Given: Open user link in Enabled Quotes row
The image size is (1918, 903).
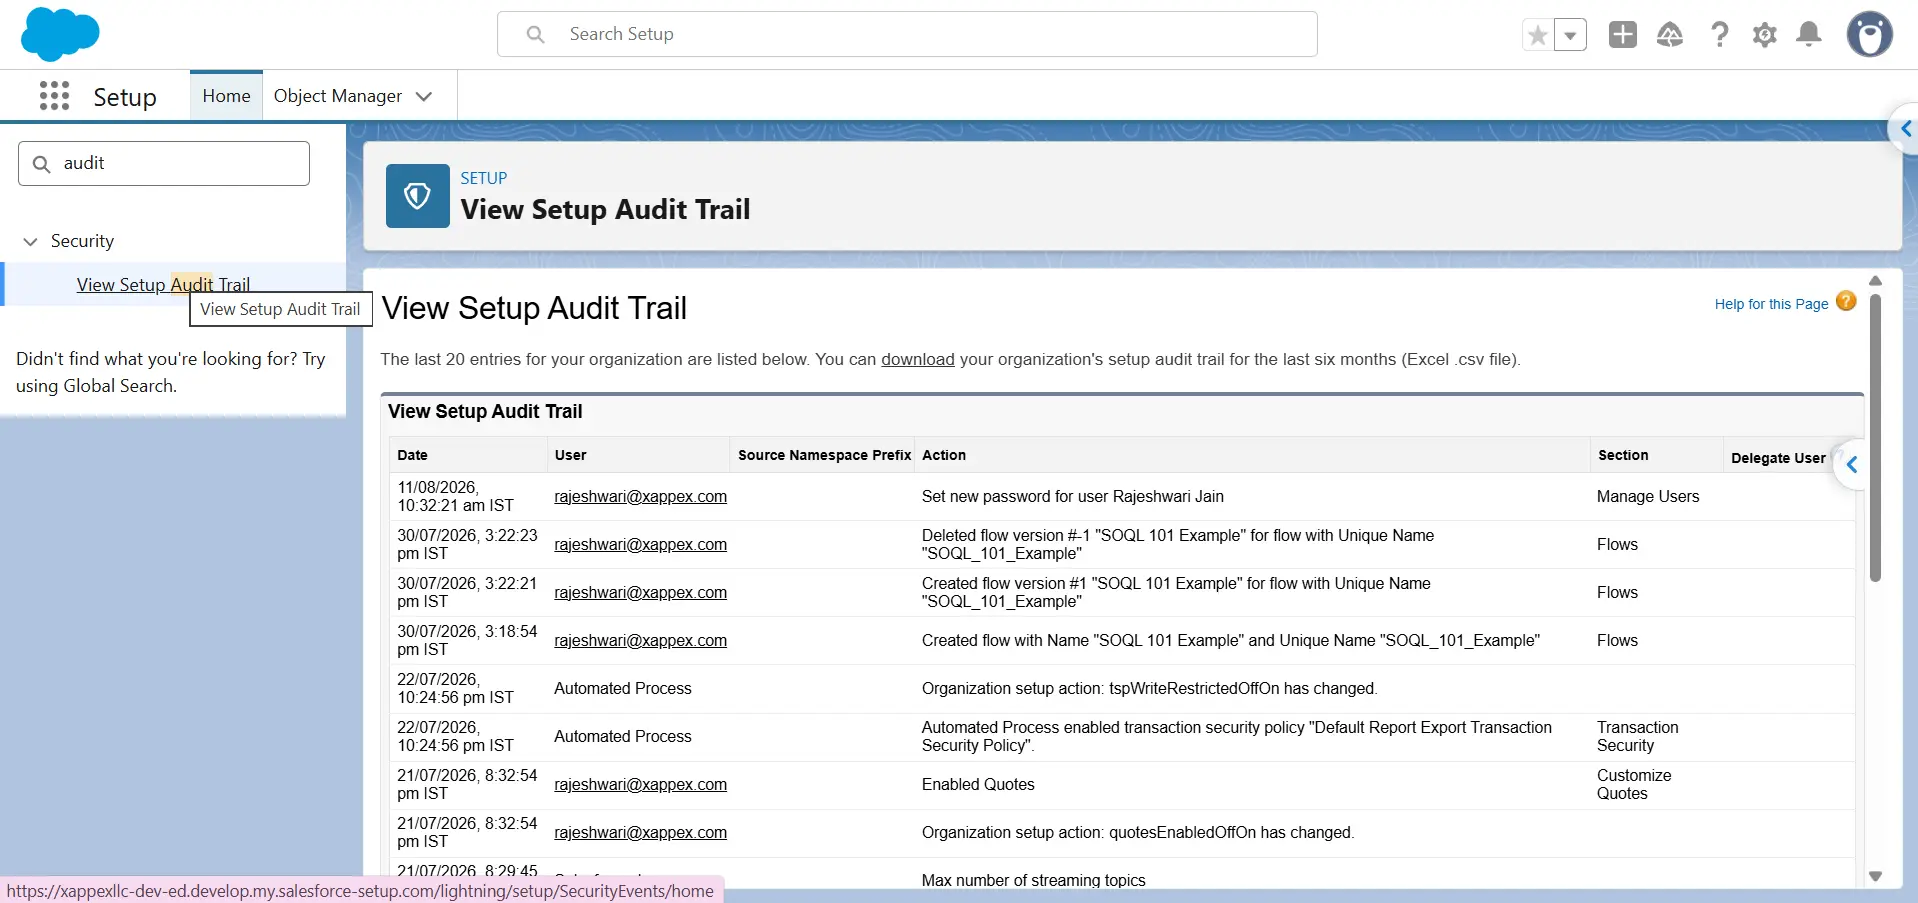Looking at the screenshot, I should pos(640,784).
